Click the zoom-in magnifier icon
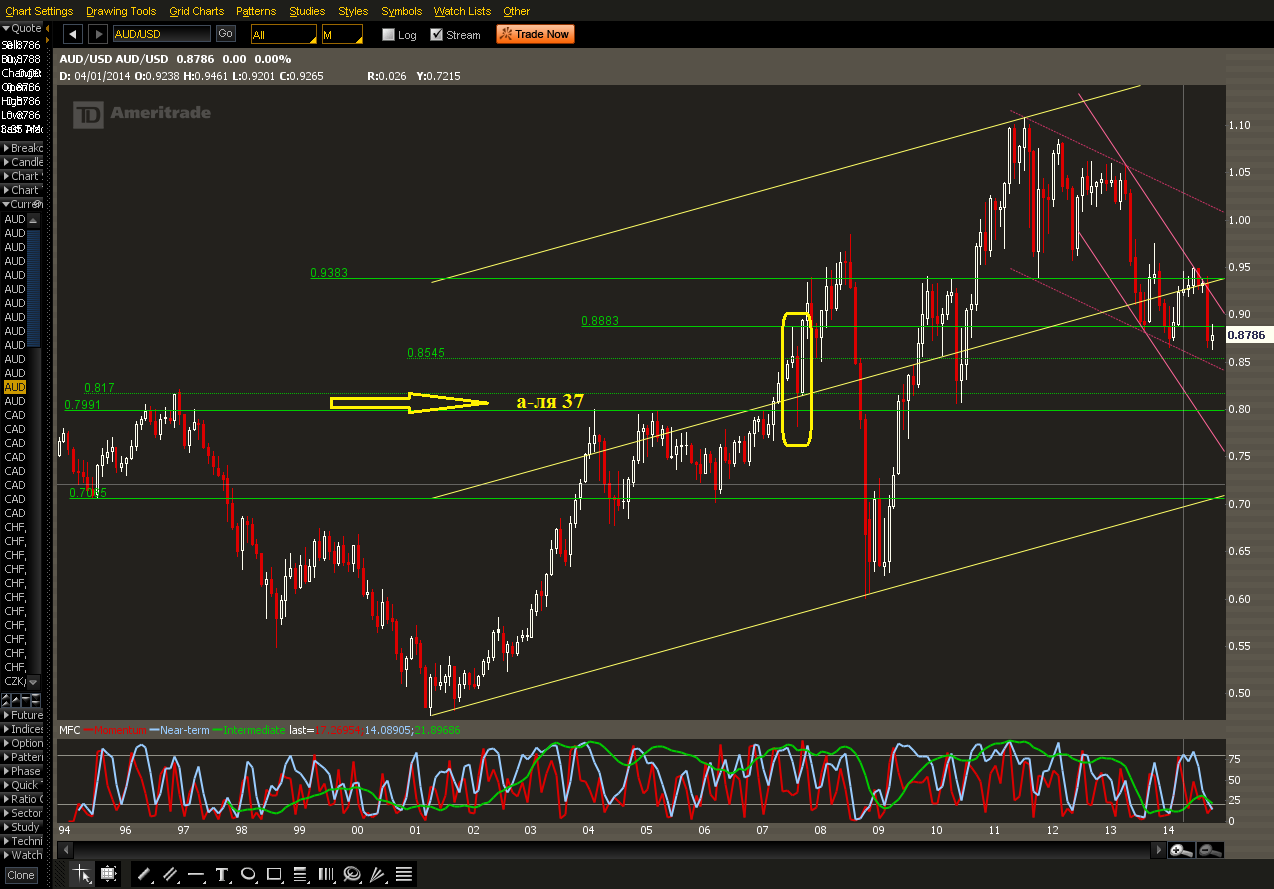This screenshot has height=889, width=1274. [1181, 850]
